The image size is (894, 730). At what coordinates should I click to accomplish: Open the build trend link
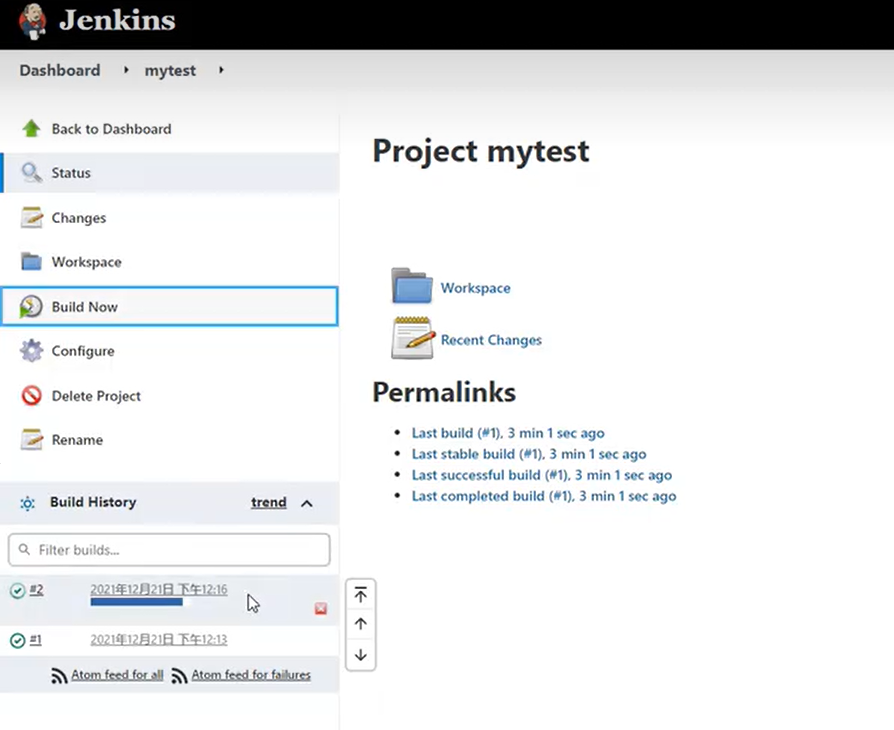[x=269, y=502]
